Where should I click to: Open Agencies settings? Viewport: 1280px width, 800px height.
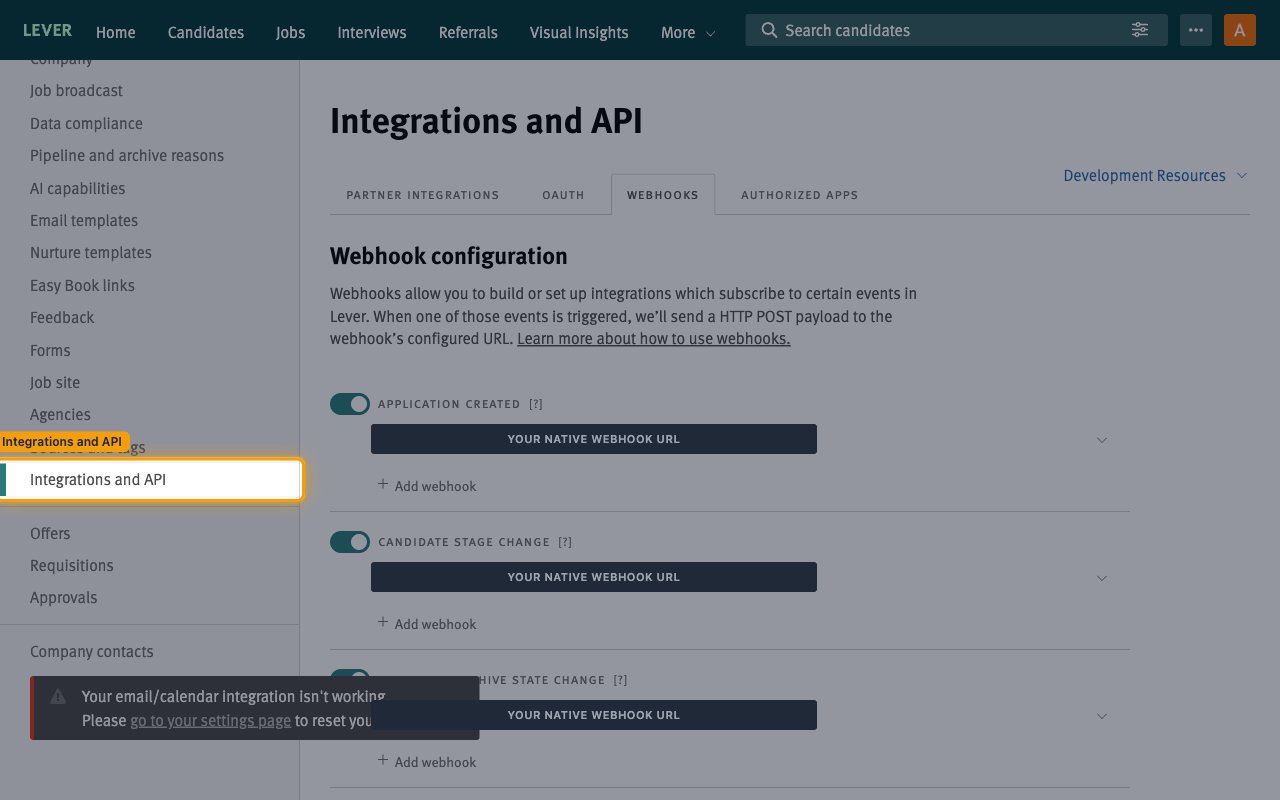click(x=60, y=415)
